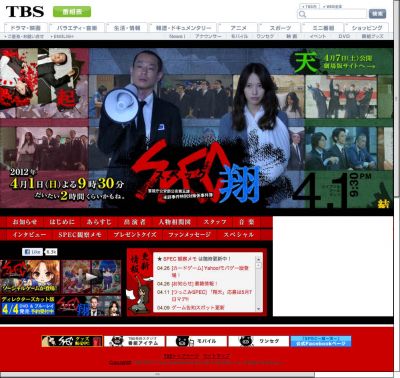
Task: Follow the アナウンサー sub-navigation link
Action: tap(208, 36)
